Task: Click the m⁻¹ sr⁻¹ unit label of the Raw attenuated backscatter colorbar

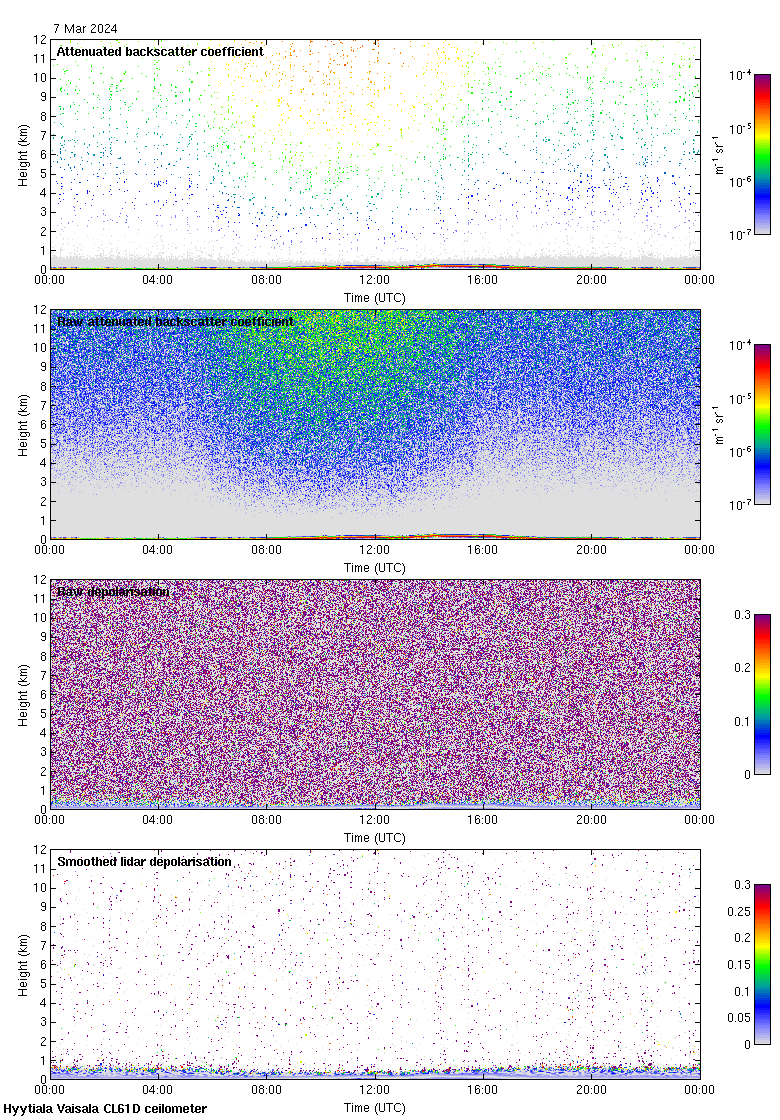Action: 719,424
